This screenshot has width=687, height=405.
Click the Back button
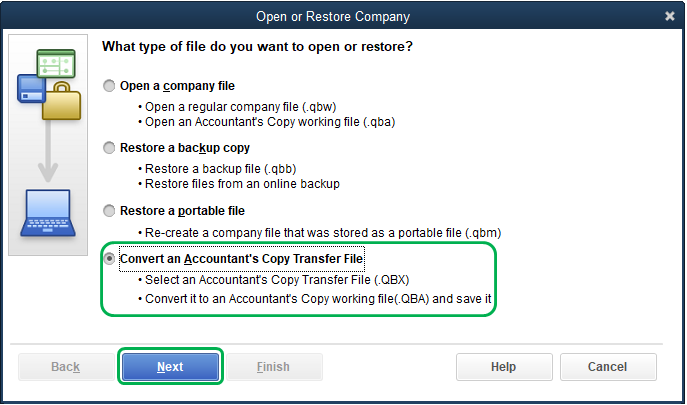pyautogui.click(x=65, y=367)
